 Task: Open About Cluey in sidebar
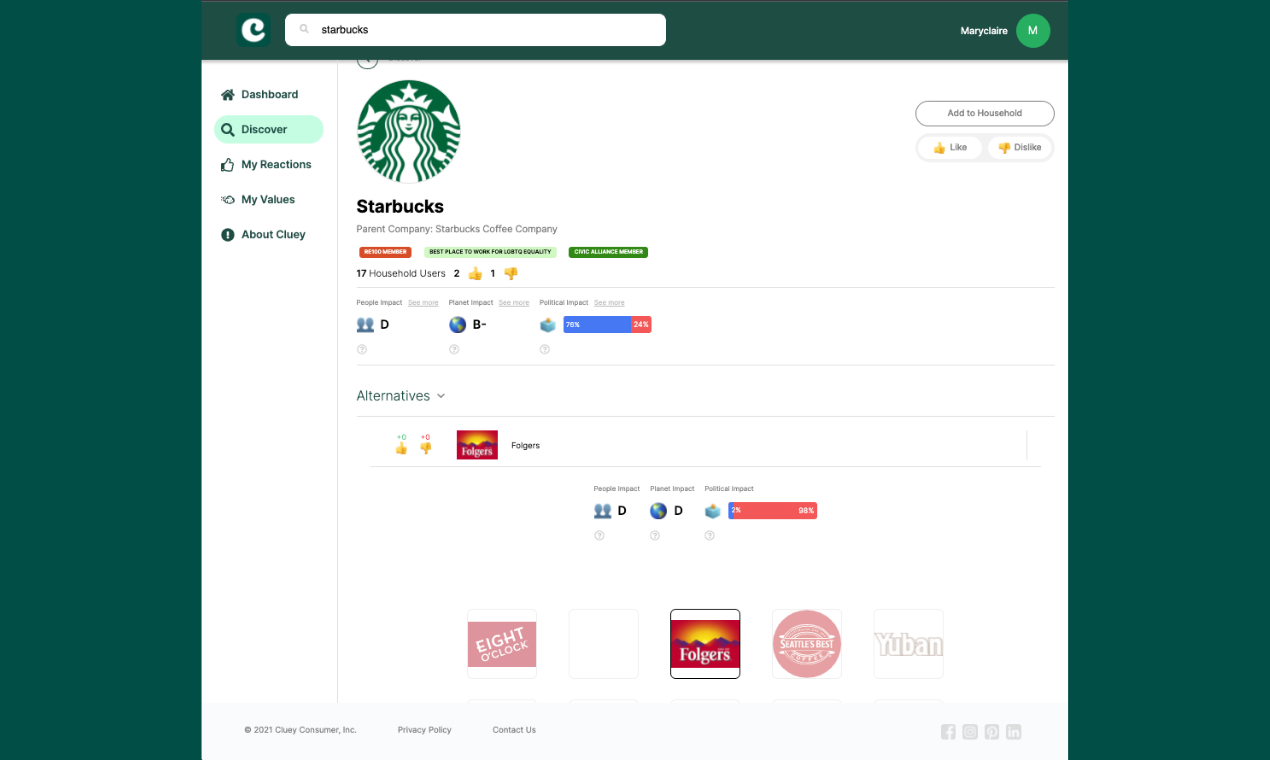click(x=269, y=234)
